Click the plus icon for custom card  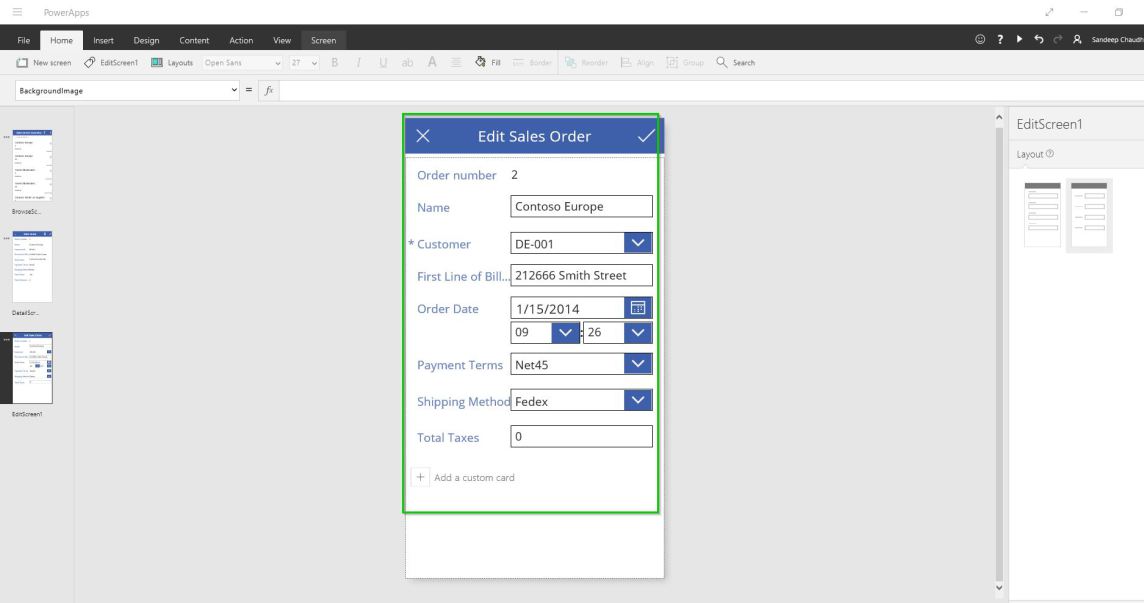pyautogui.click(x=420, y=477)
